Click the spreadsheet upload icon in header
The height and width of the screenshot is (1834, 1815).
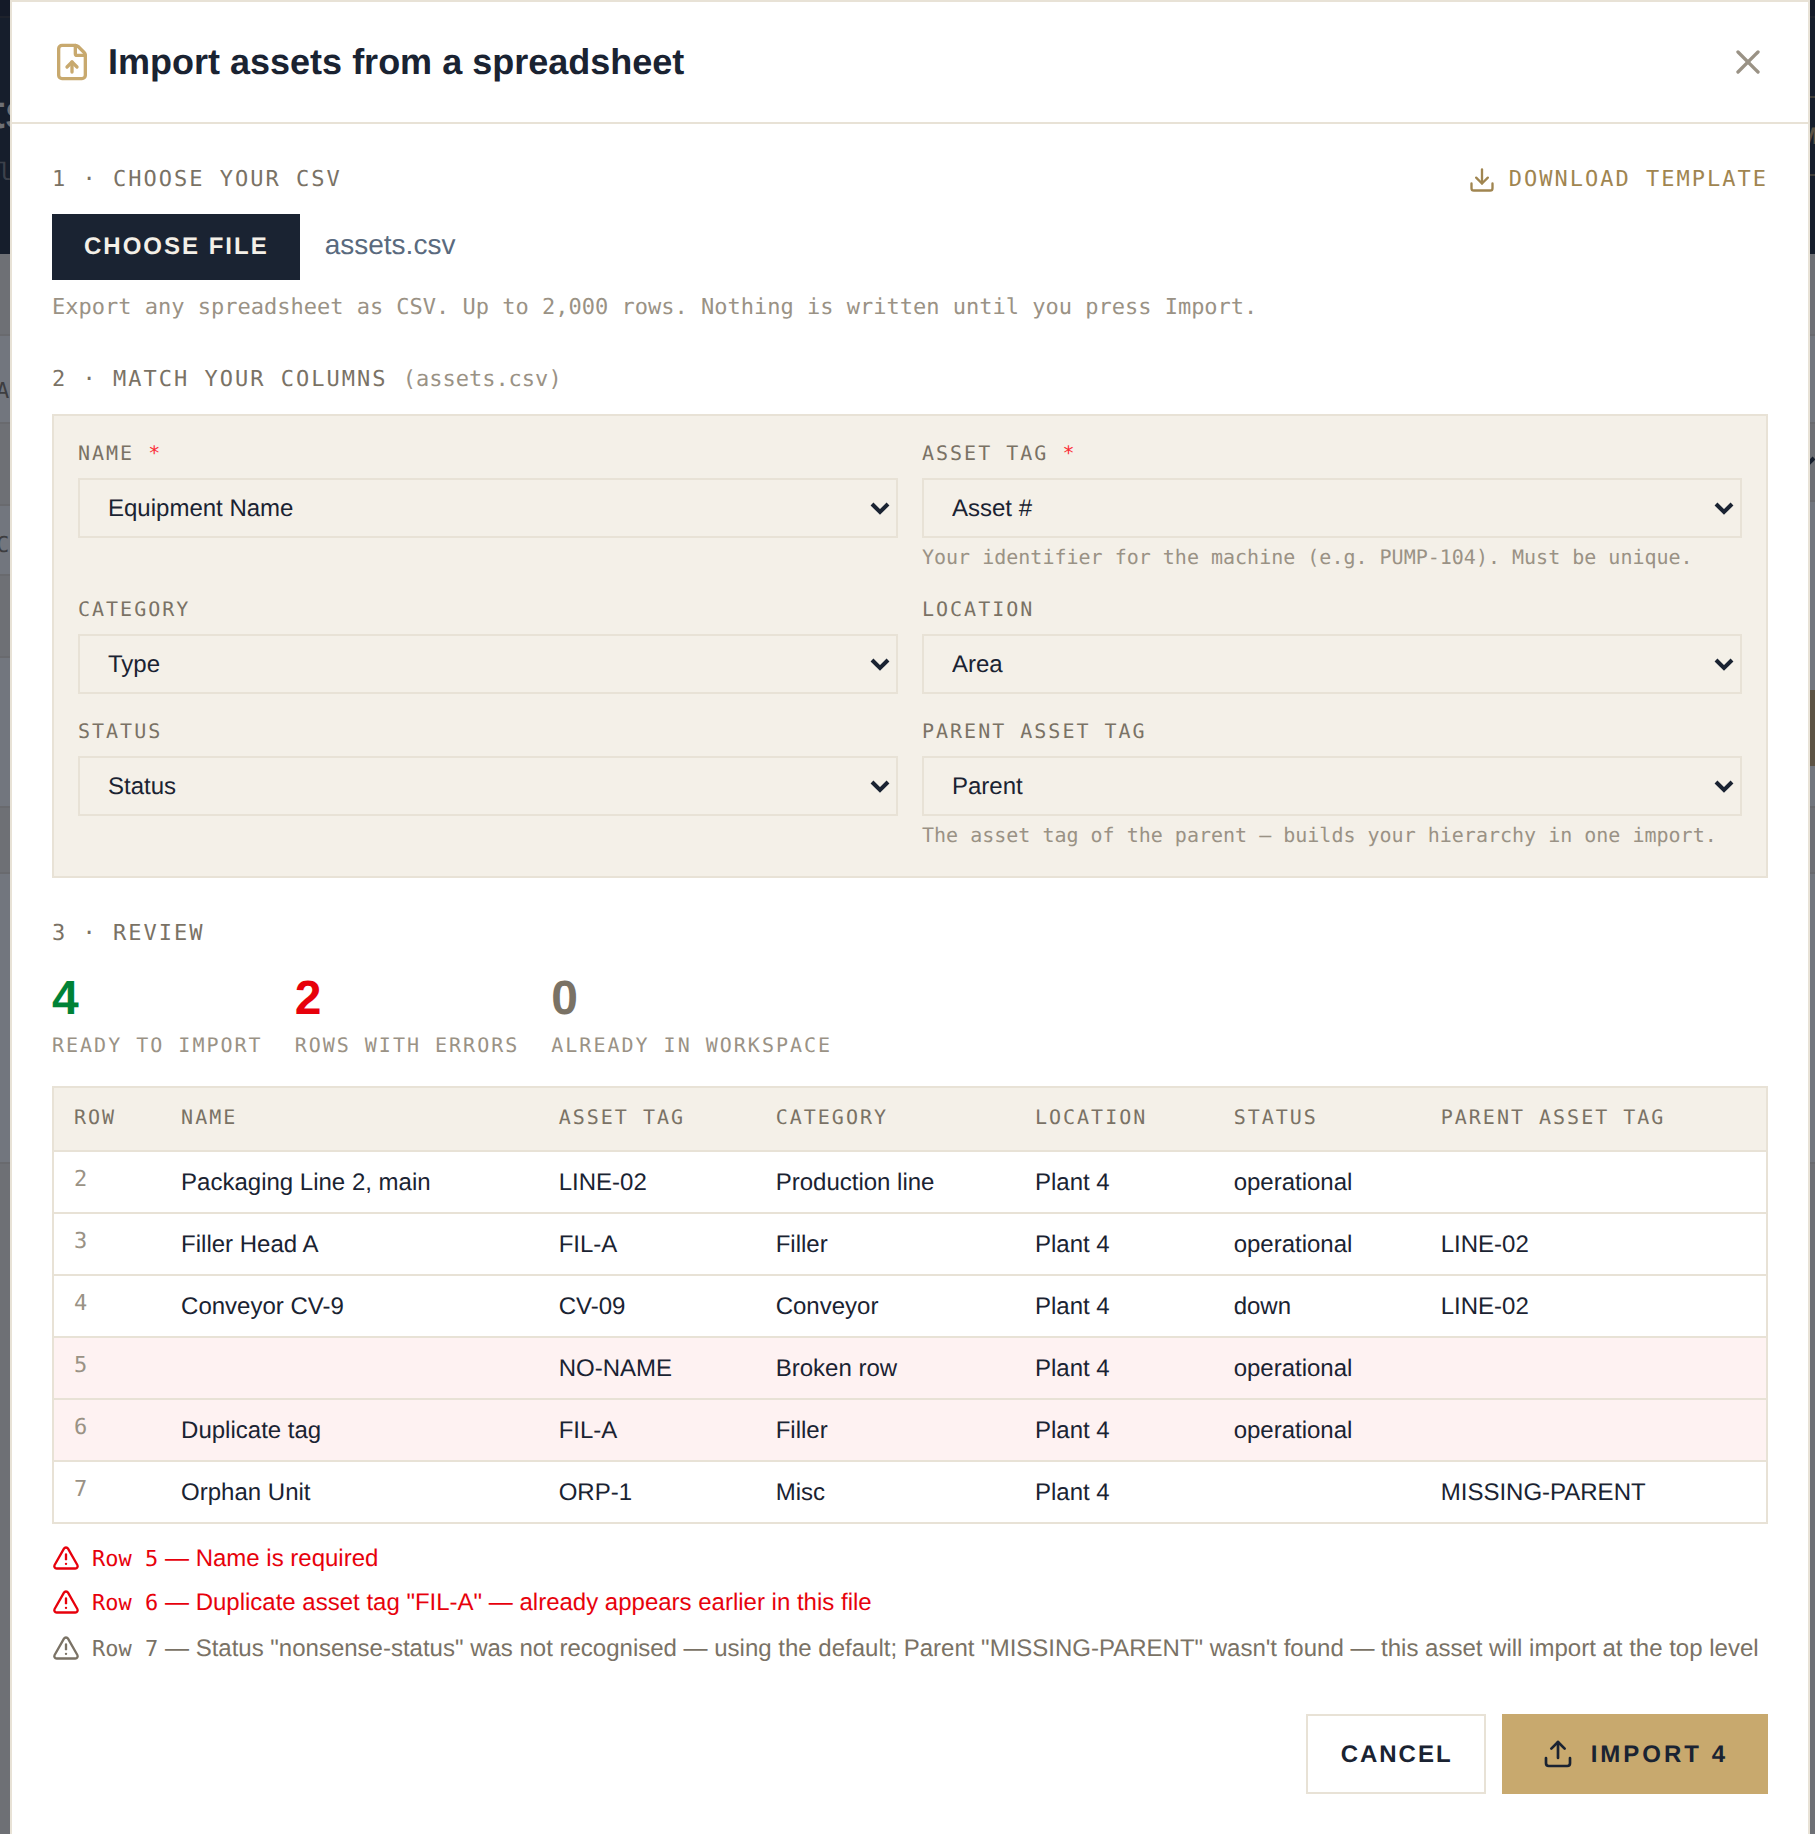point(72,62)
